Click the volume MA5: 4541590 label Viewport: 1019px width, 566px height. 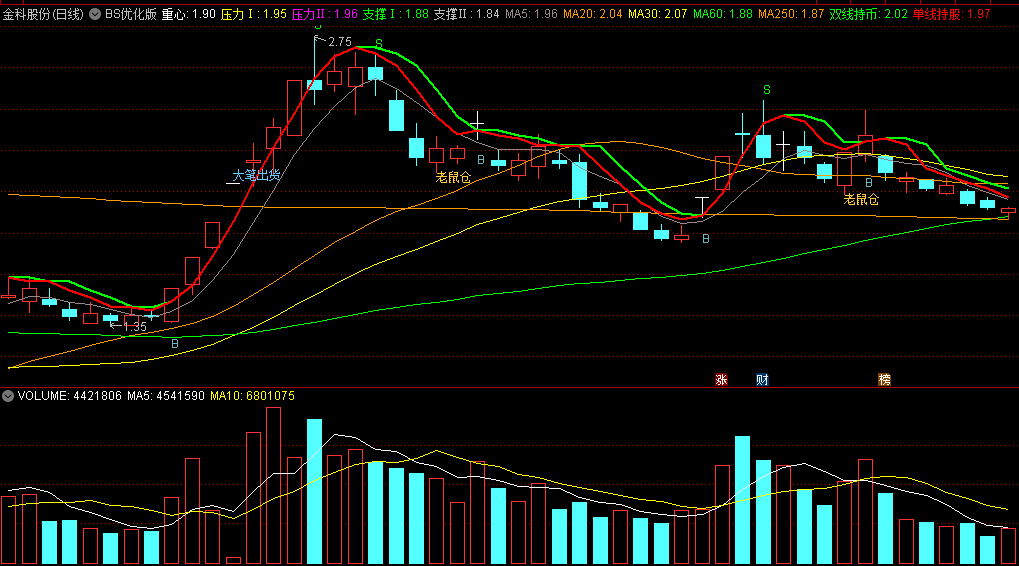click(x=166, y=396)
